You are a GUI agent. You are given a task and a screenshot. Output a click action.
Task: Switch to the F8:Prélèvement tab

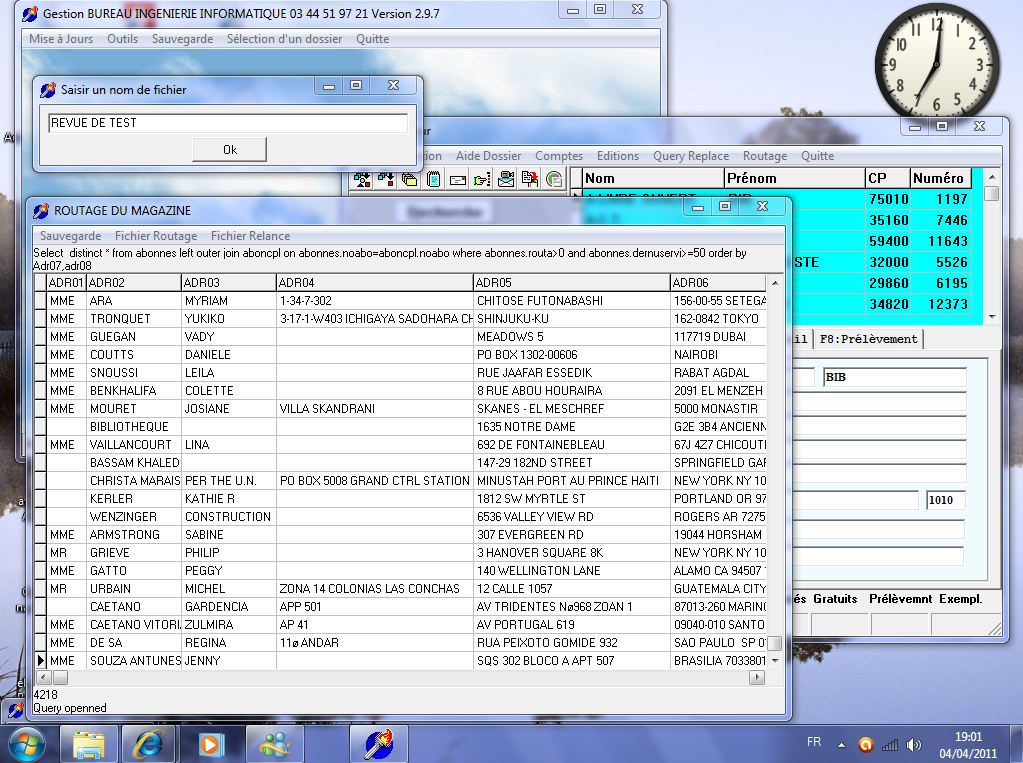coord(868,339)
